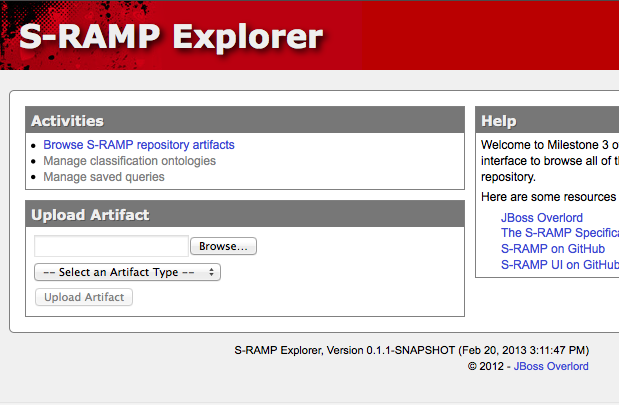
Task: Click 'Here are some resources' text
Action: [x=548, y=197]
